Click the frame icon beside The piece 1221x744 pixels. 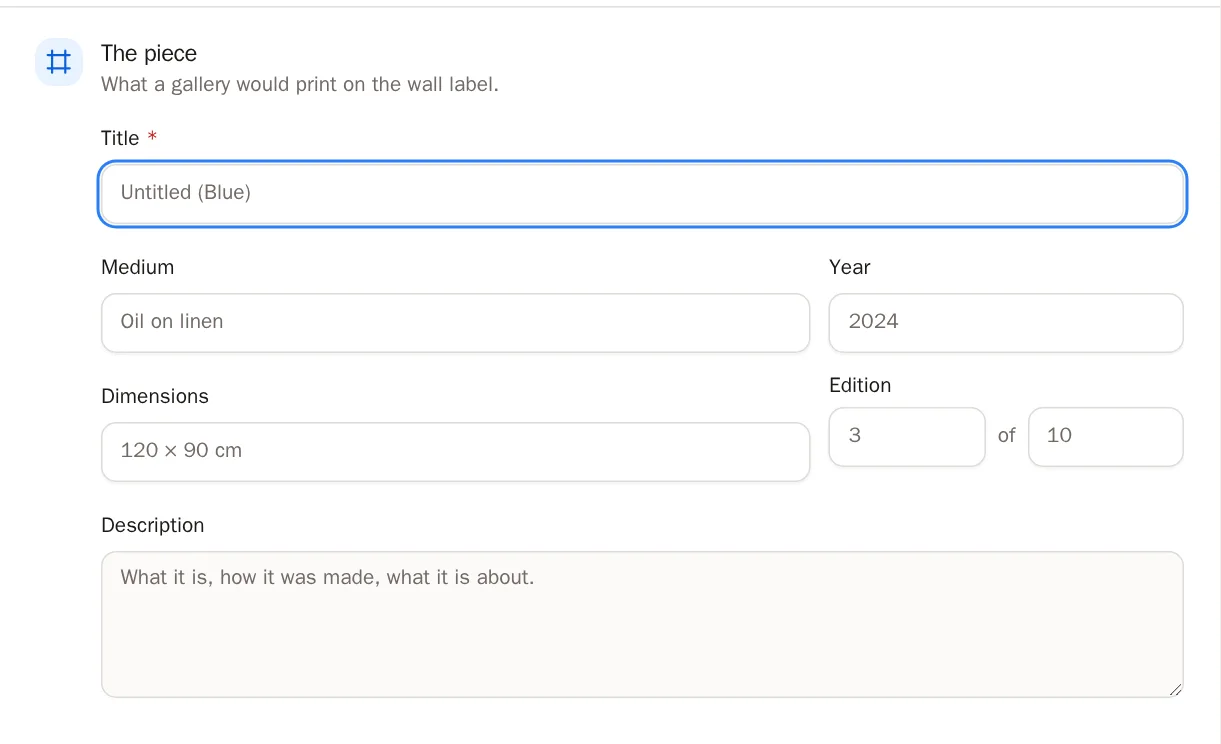pos(59,62)
